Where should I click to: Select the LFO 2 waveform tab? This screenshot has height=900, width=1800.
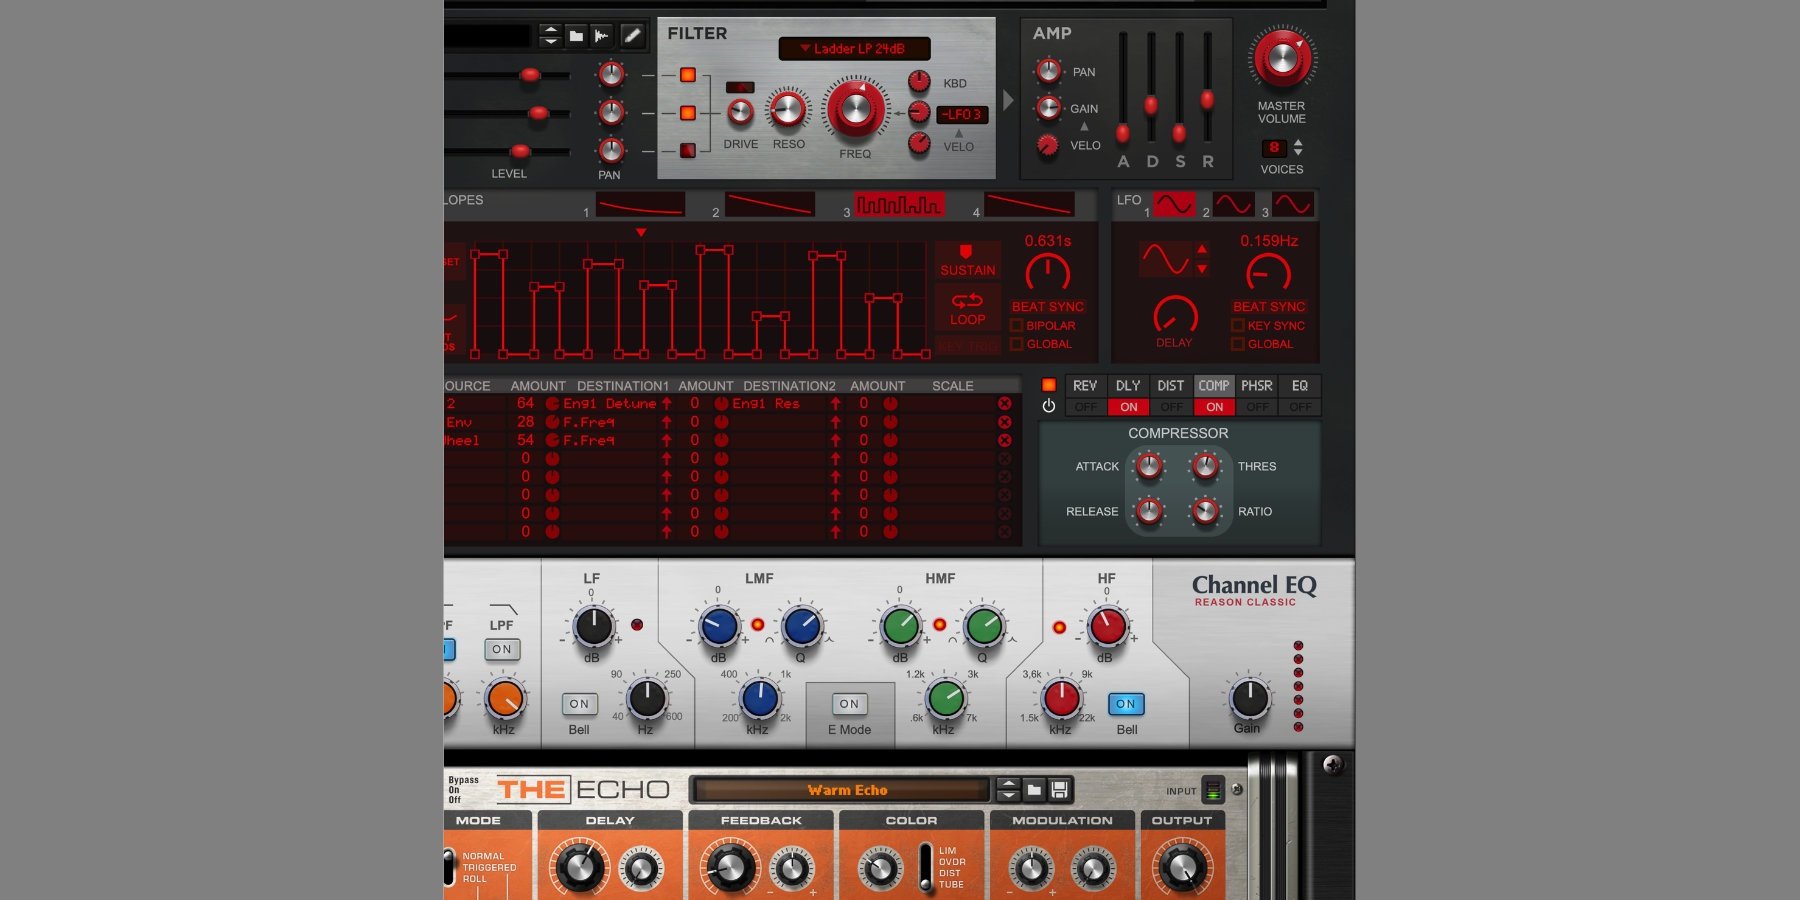(1233, 205)
